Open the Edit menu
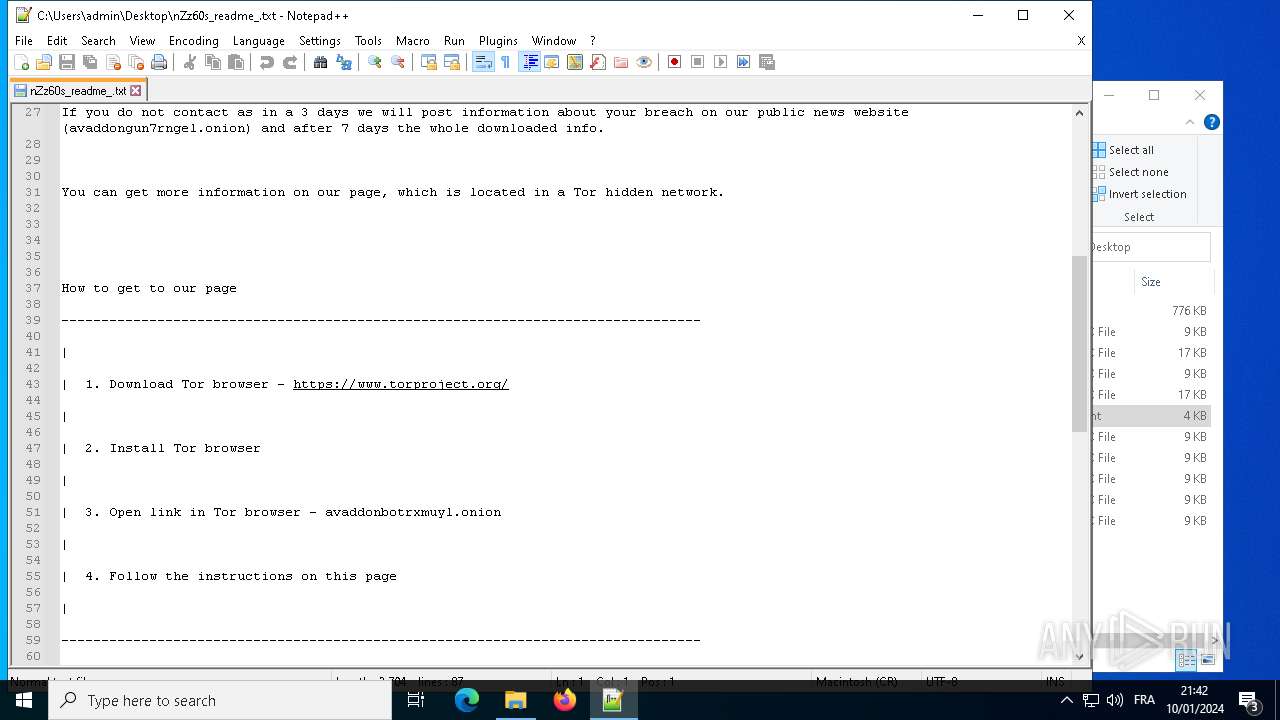The image size is (1280, 720). [57, 41]
